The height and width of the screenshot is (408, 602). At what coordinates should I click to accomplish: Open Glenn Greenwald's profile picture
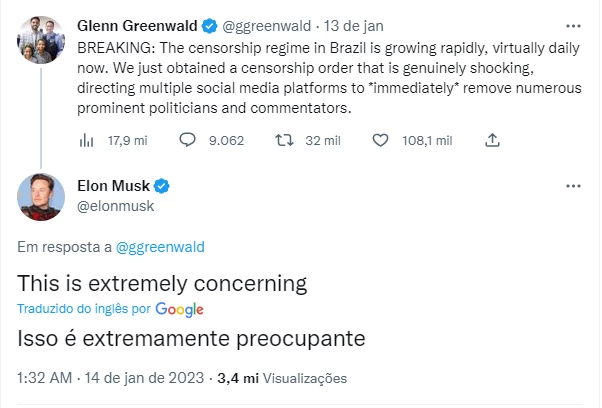(x=40, y=41)
